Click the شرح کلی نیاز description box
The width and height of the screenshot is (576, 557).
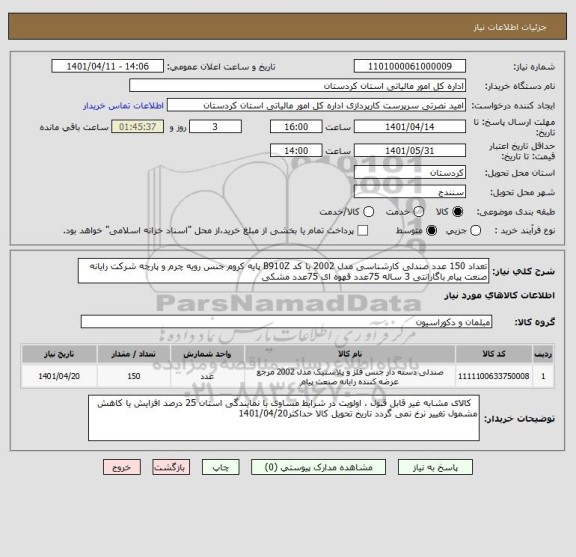pyautogui.click(x=283, y=271)
